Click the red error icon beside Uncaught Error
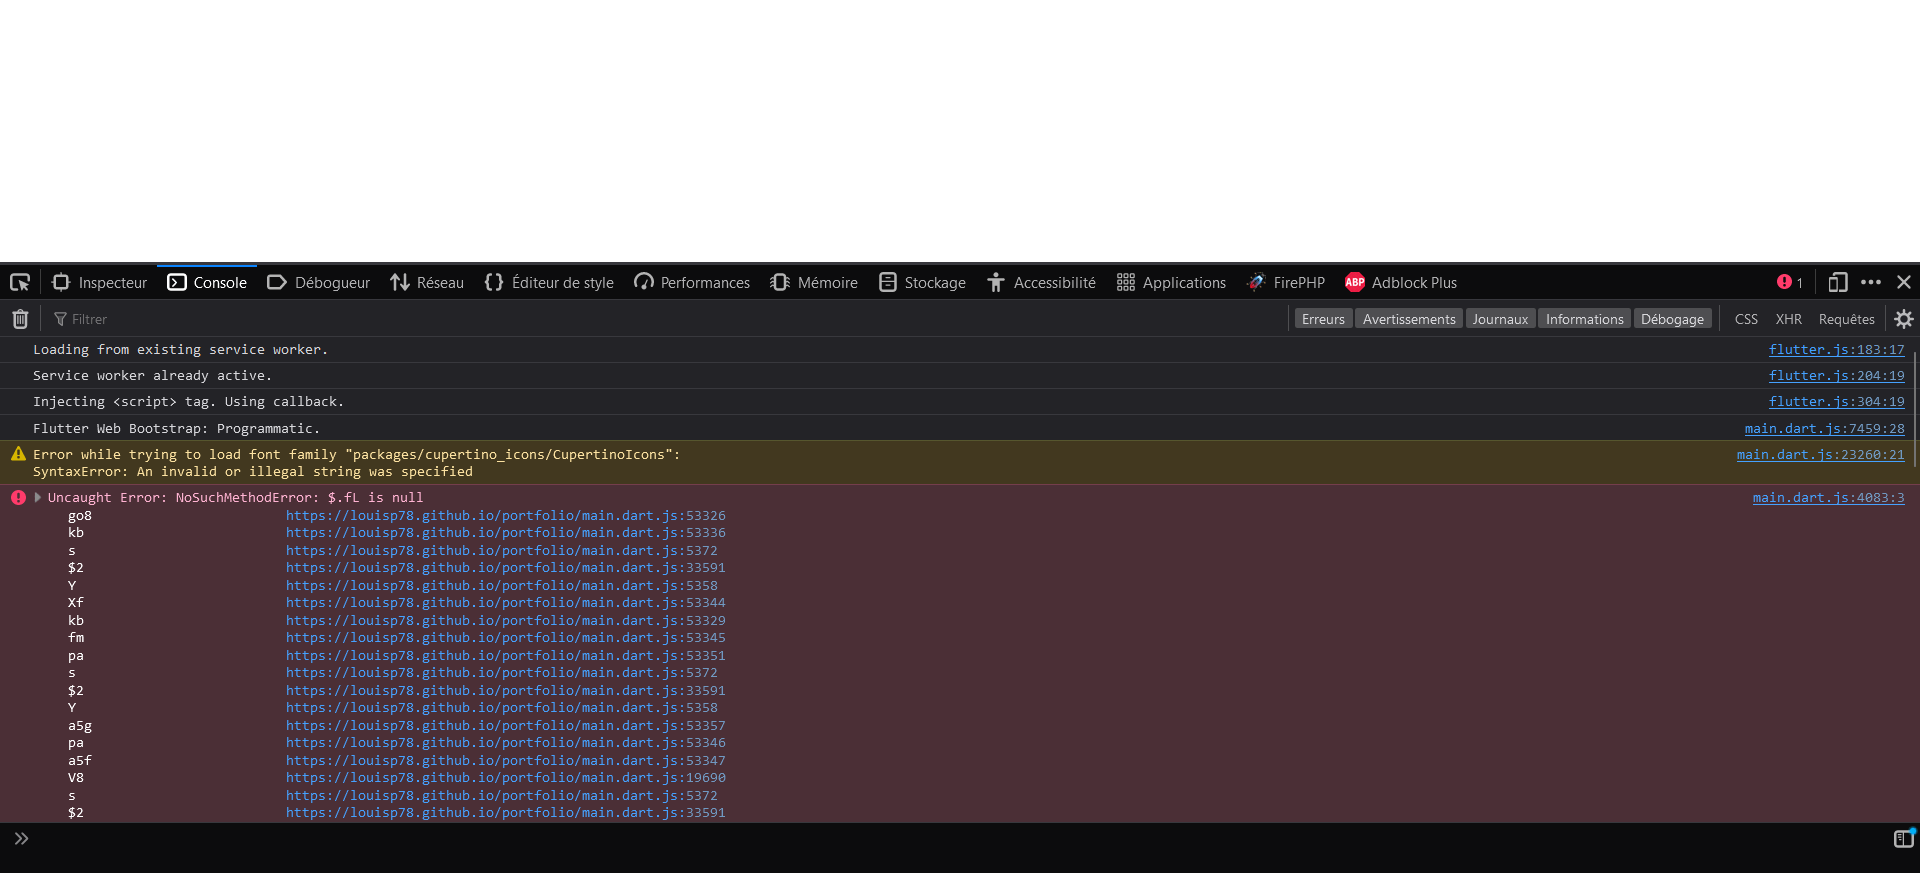The height and width of the screenshot is (873, 1920). [x=18, y=497]
